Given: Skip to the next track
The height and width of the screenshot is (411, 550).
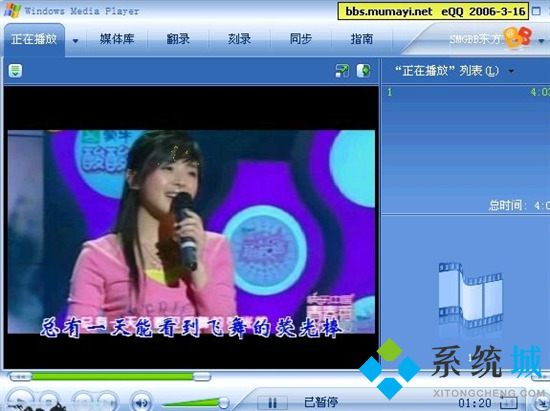Looking at the screenshot, I should (x=108, y=402).
